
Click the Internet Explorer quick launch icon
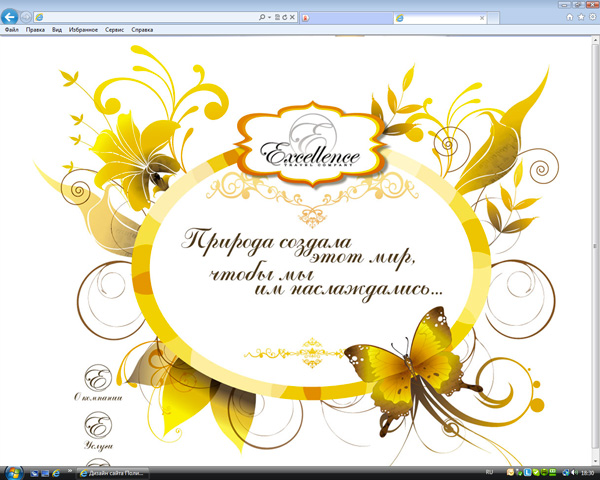[x=56, y=473]
